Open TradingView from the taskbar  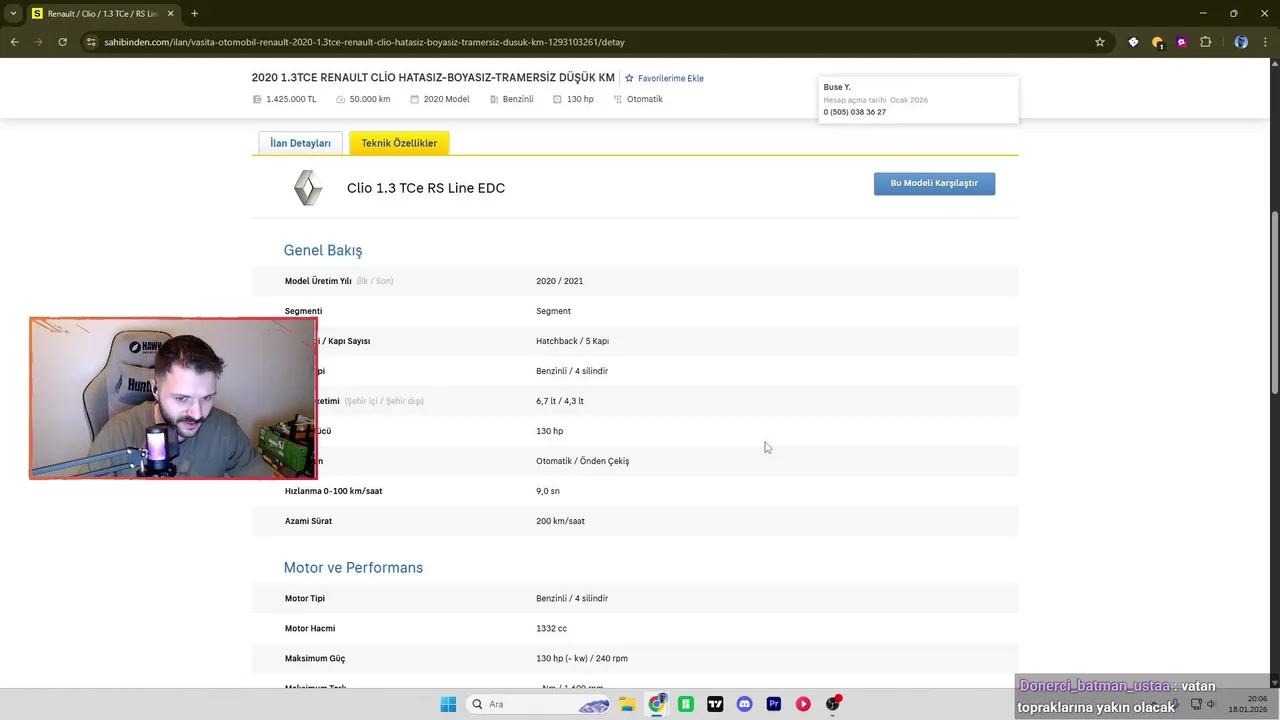[715, 704]
